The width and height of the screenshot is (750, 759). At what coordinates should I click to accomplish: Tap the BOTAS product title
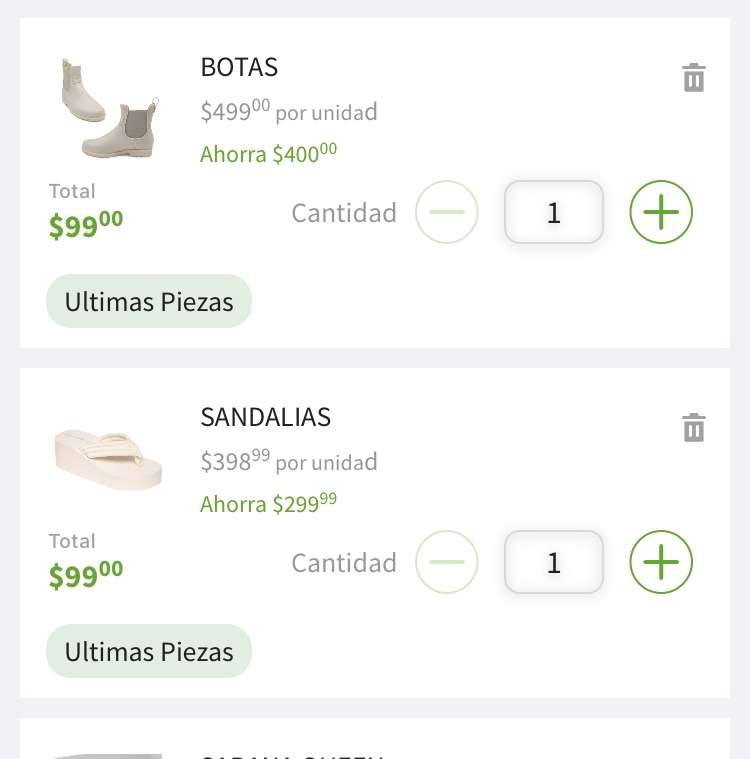[x=239, y=67]
